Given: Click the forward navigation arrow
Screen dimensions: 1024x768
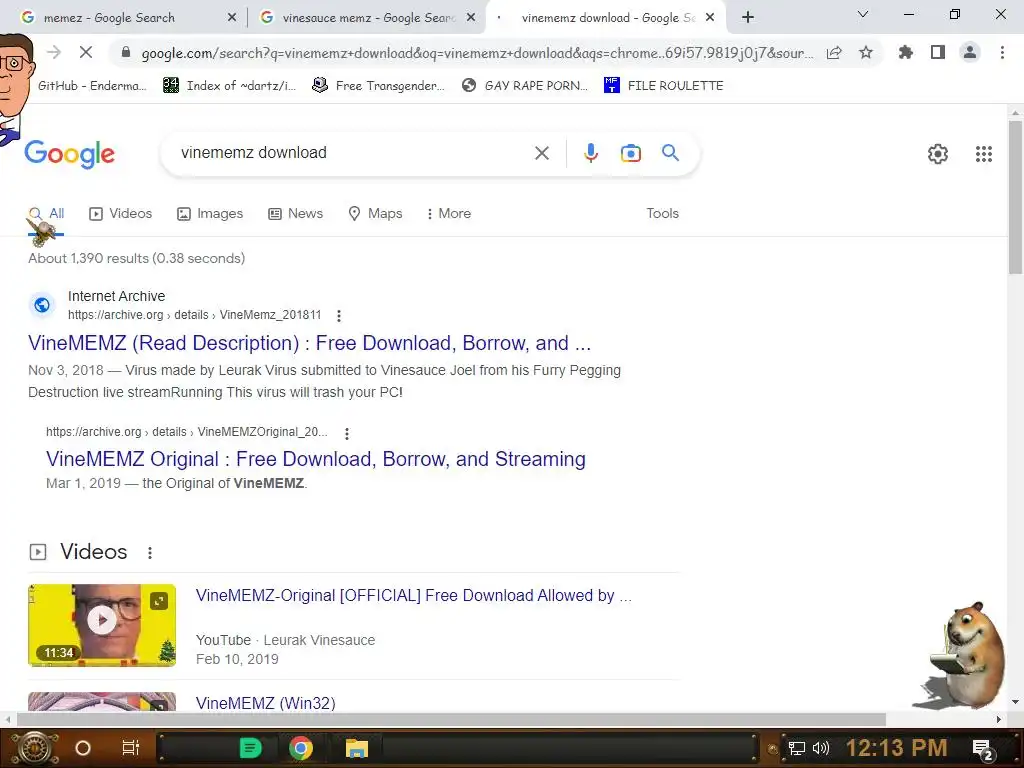Looking at the screenshot, I should tap(54, 52).
